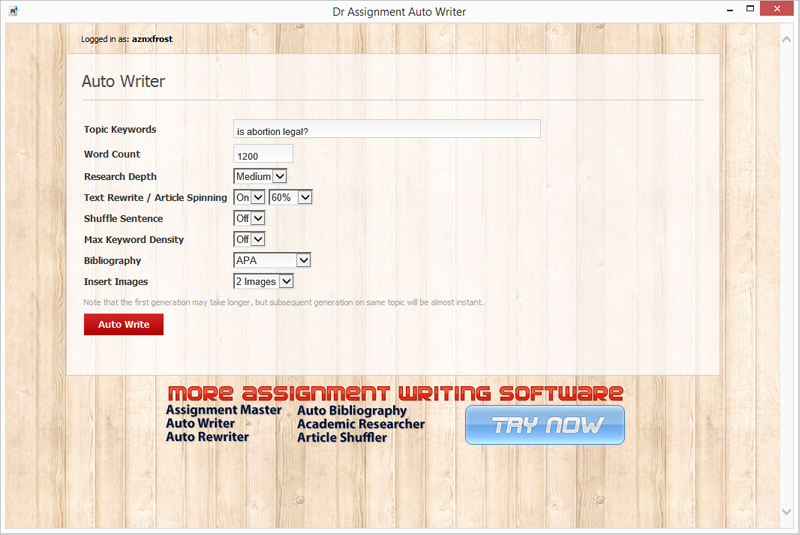Click the Shuffle Sentence label

coord(123,218)
